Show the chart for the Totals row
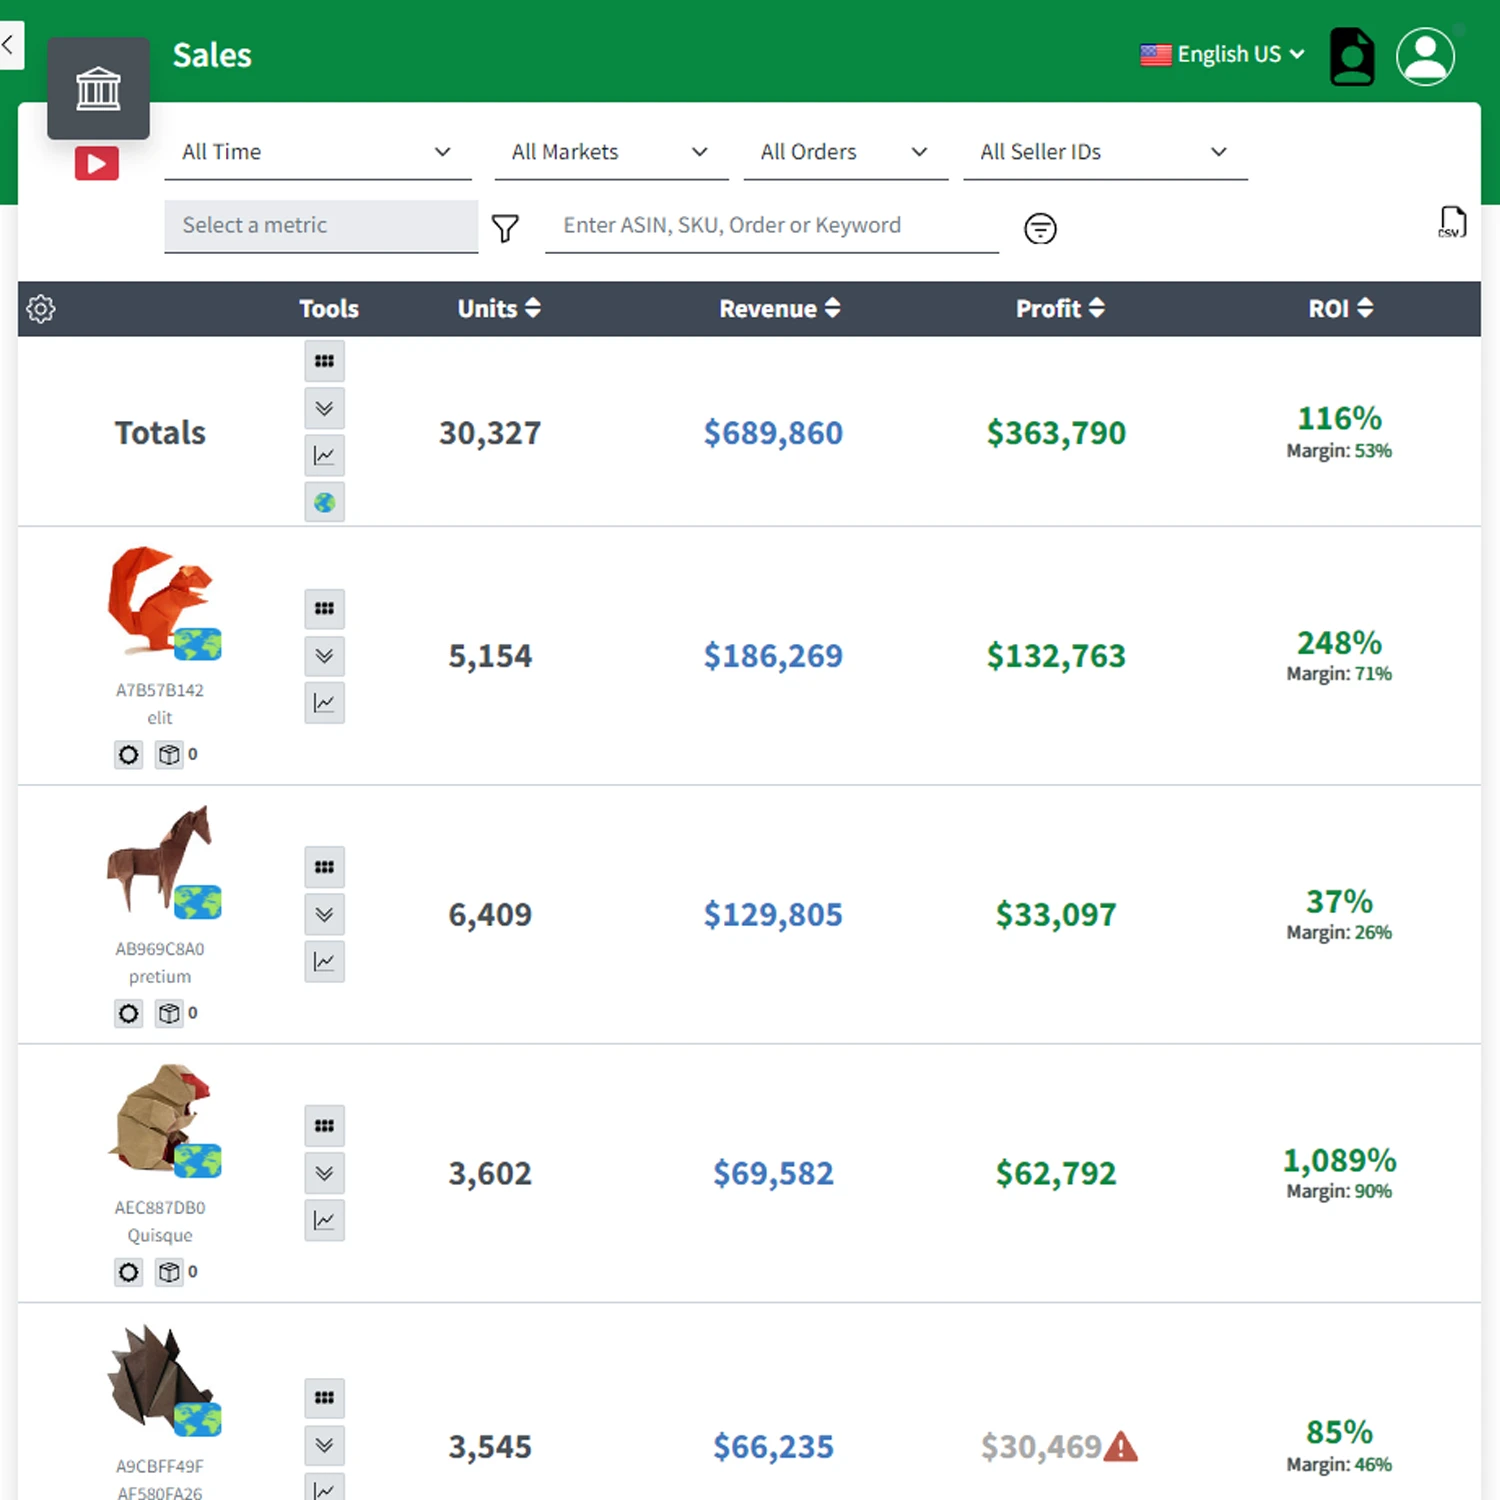 324,455
